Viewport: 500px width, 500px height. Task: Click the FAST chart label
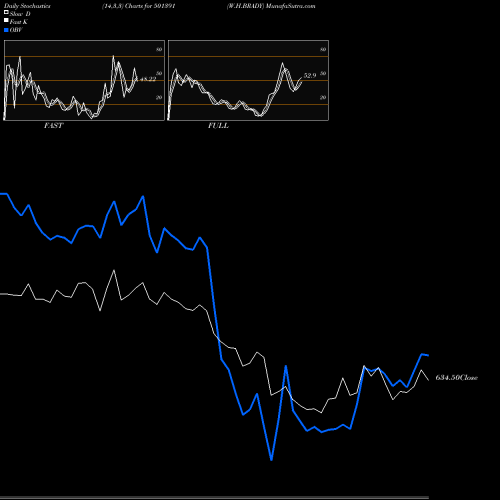pyautogui.click(x=53, y=125)
